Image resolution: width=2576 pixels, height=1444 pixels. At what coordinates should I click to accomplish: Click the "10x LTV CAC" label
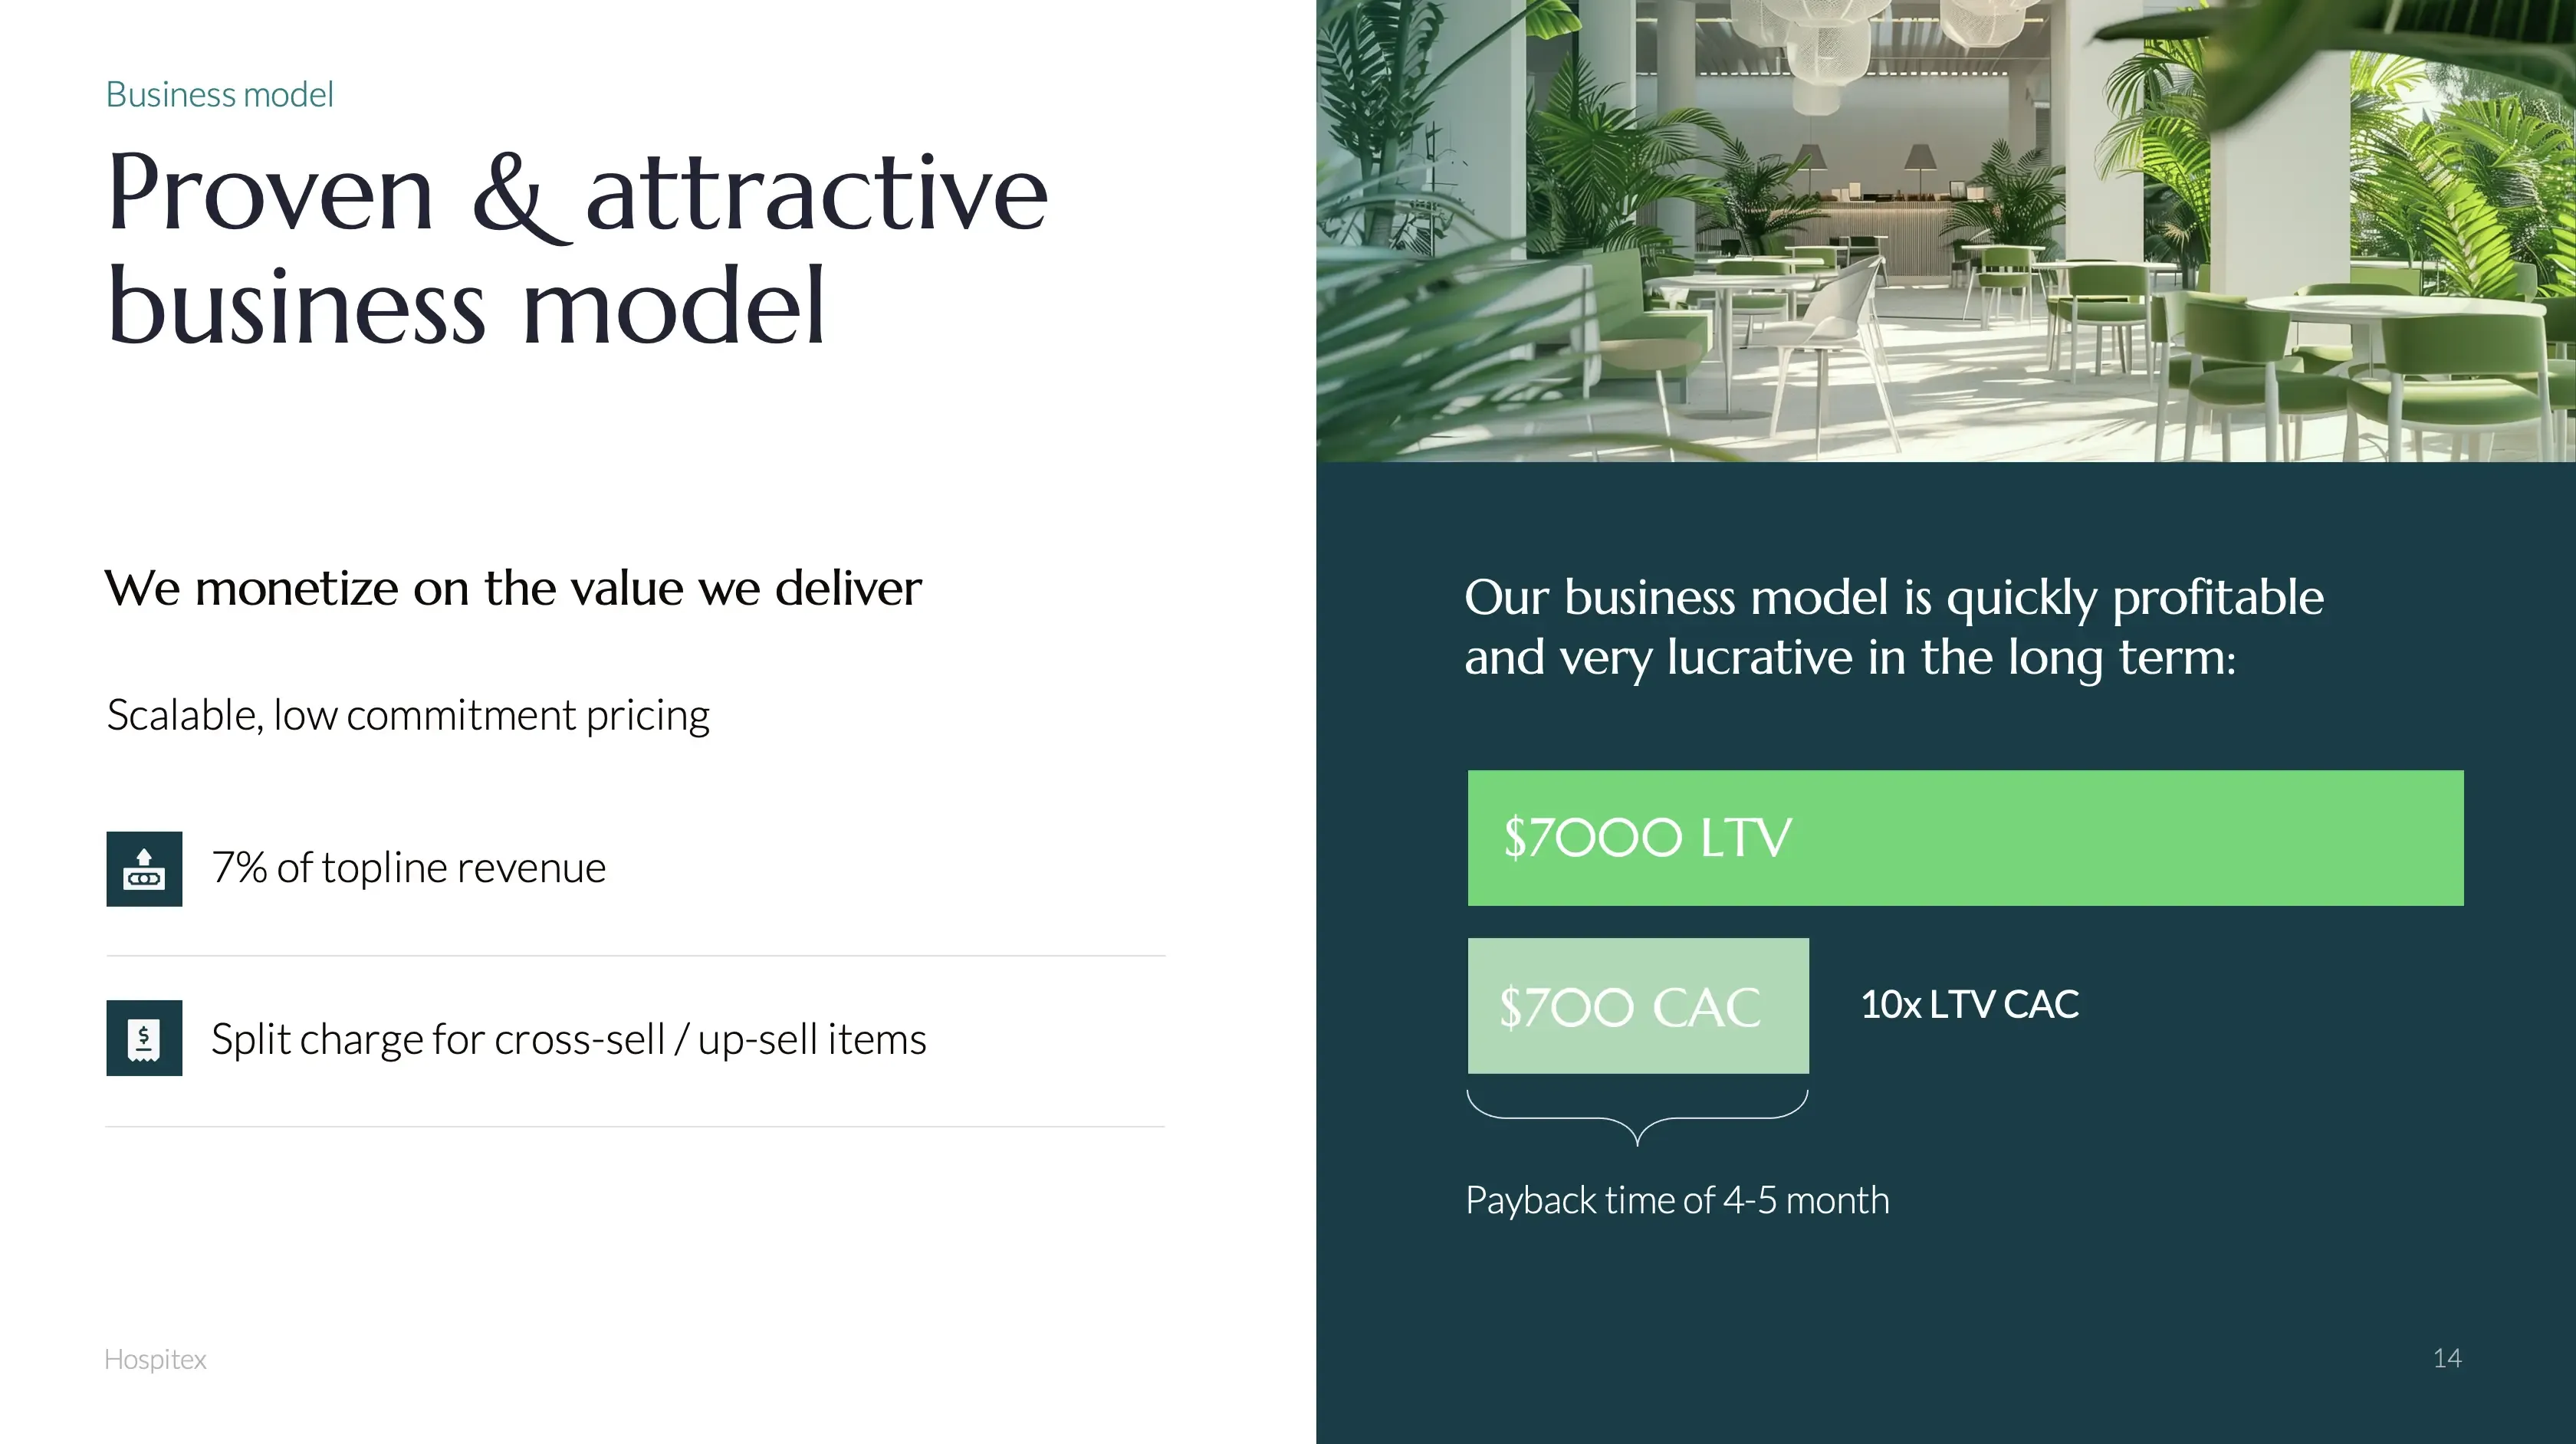pos(1969,1004)
